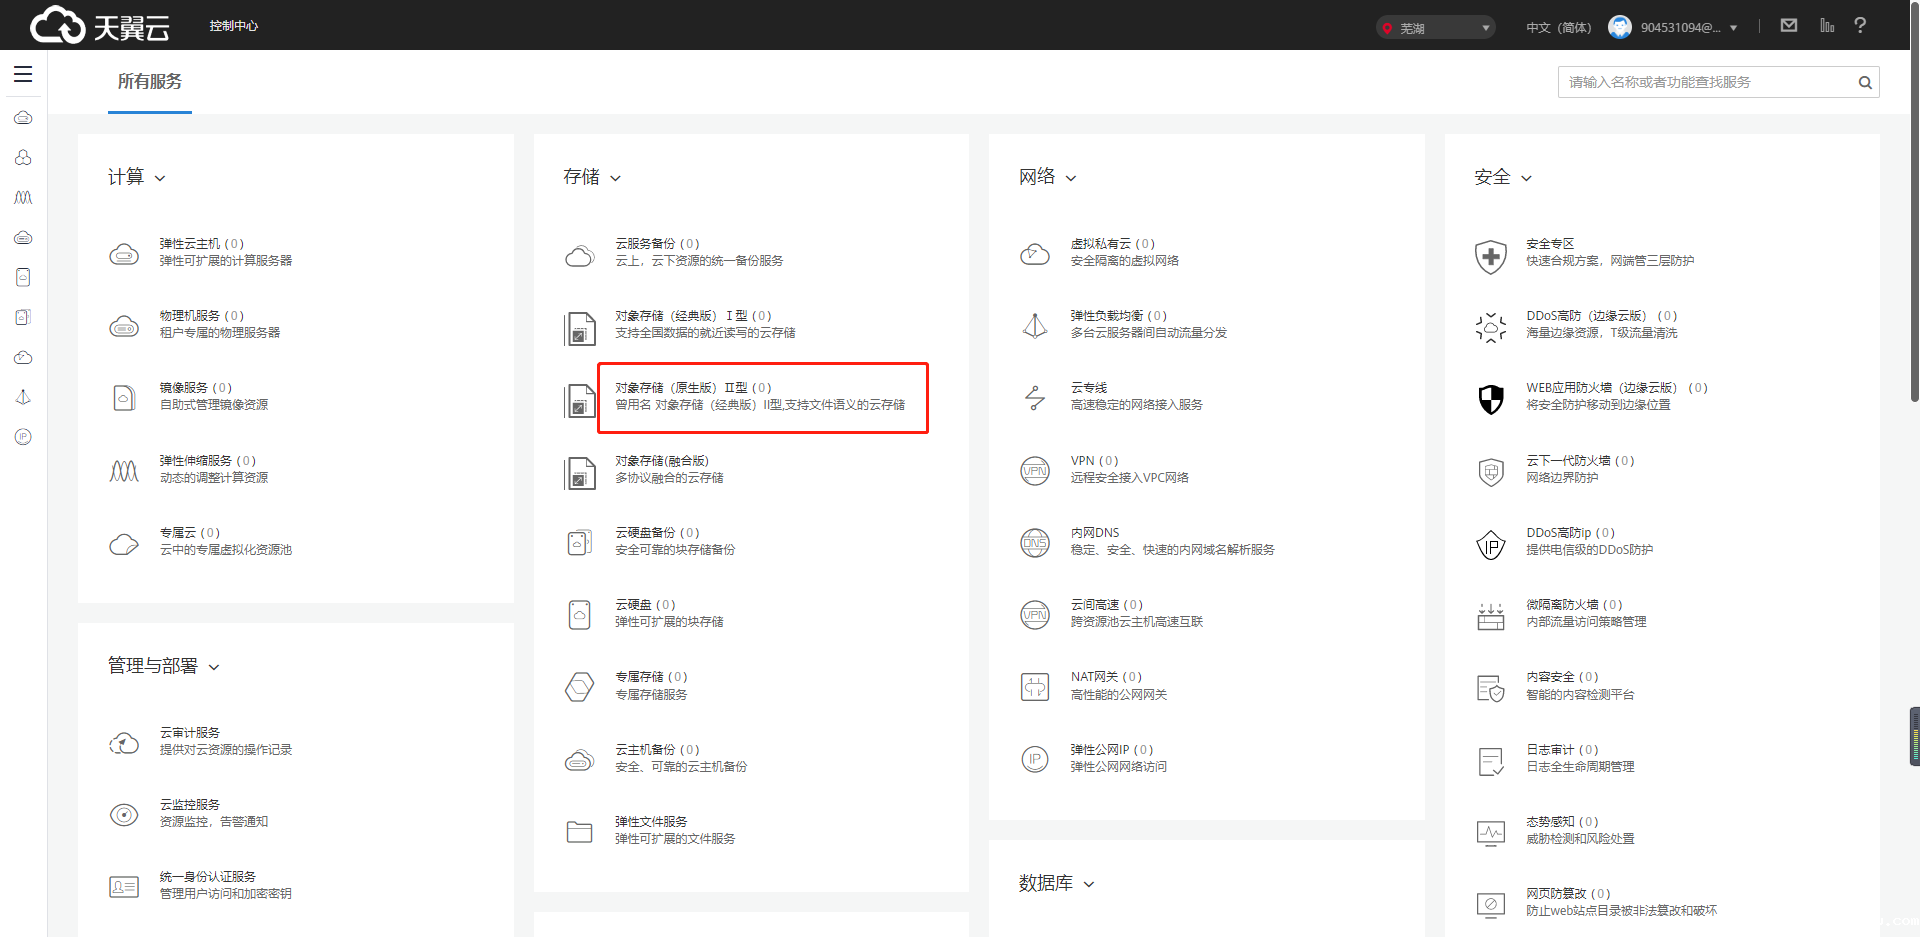Click the 内网DNS service icon
This screenshot has height=937, width=1920.
click(x=1034, y=543)
